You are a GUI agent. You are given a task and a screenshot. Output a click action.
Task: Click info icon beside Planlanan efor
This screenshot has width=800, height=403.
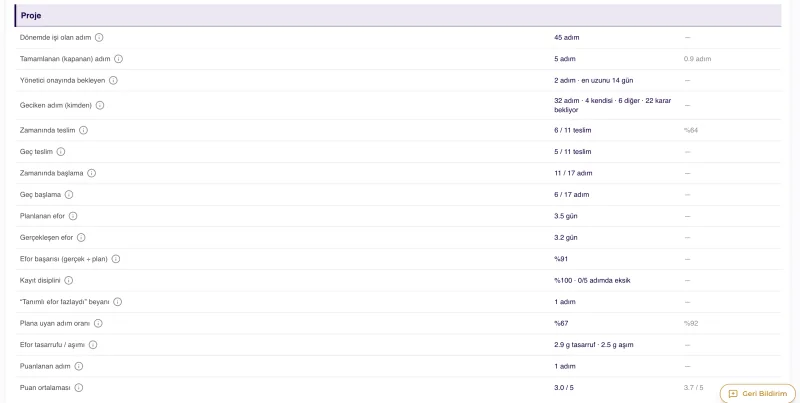click(x=73, y=216)
